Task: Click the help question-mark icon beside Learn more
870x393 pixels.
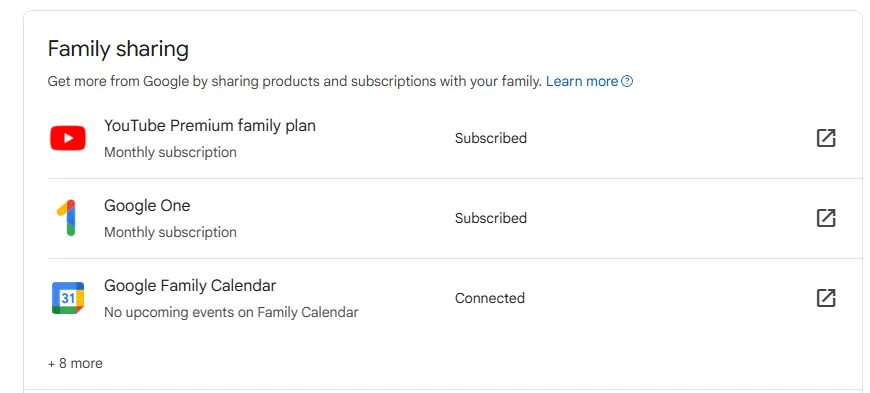Action: pyautogui.click(x=627, y=82)
